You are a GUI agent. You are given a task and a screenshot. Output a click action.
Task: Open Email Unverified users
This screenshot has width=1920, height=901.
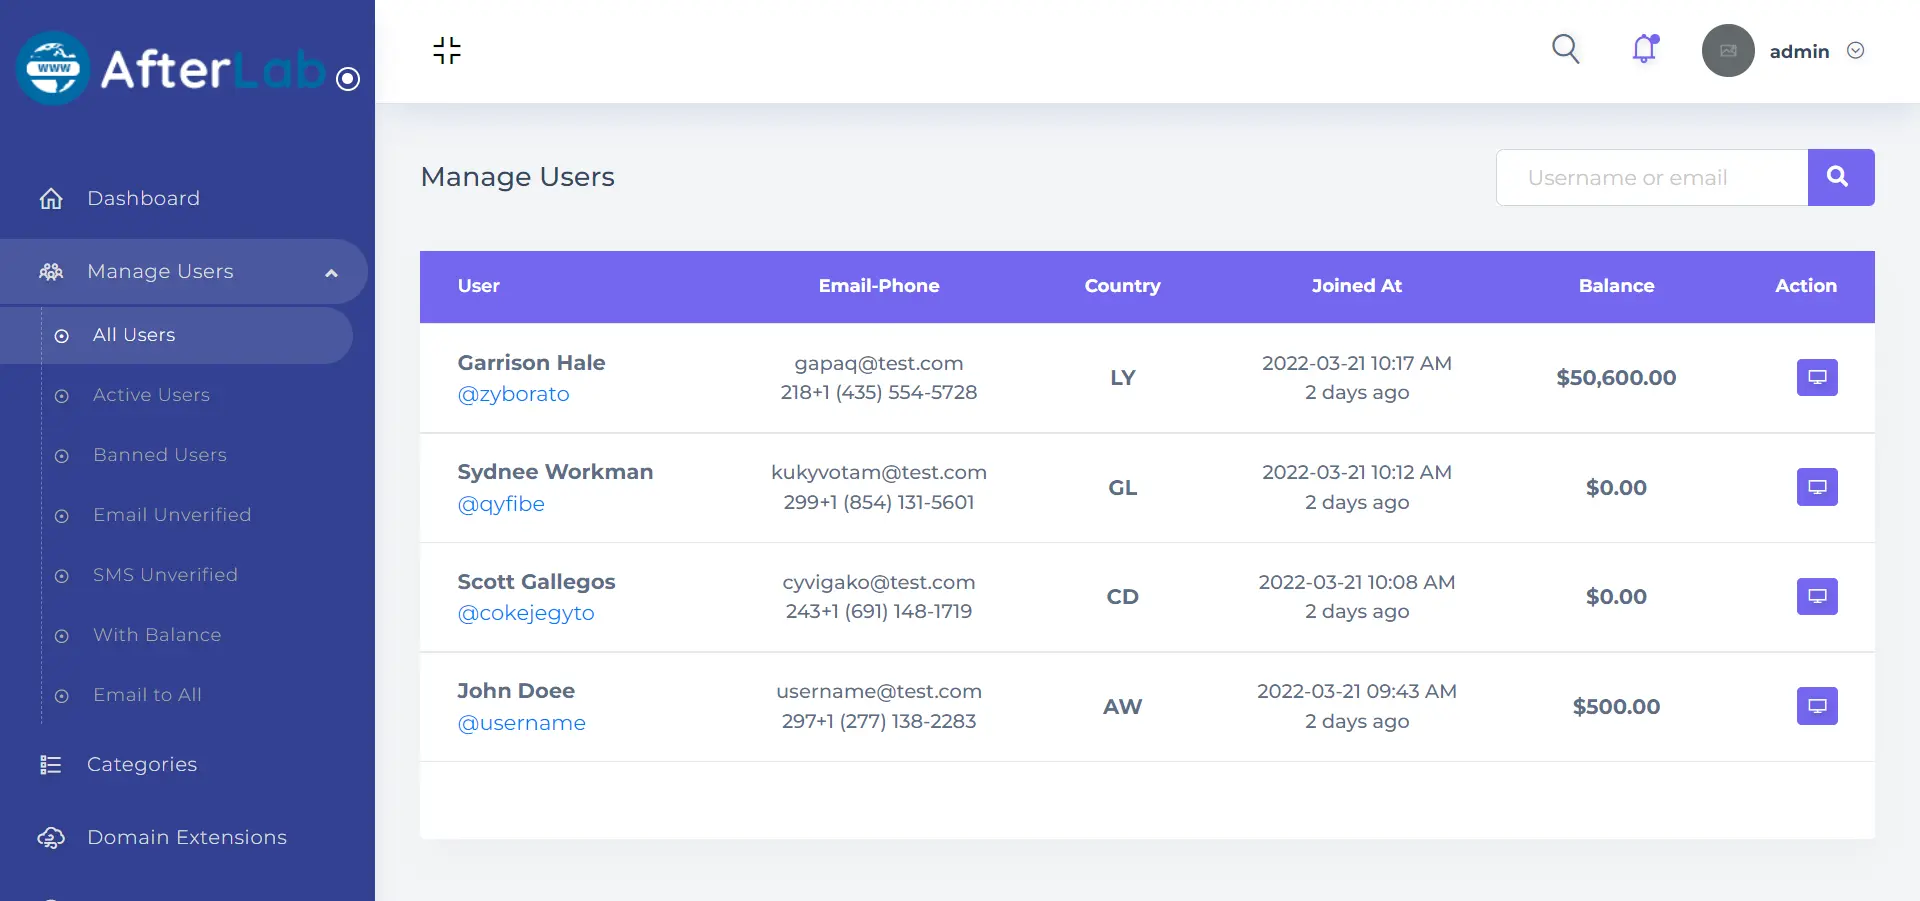click(172, 515)
